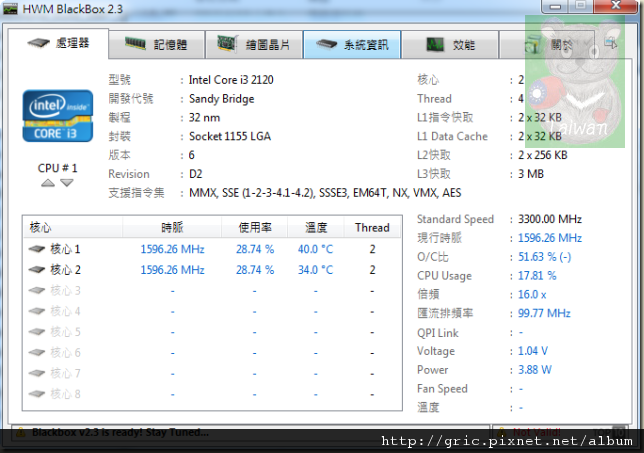Screen dimensions: 644x453
Task: Click the chip icon for 核心 2
Action: (37, 270)
